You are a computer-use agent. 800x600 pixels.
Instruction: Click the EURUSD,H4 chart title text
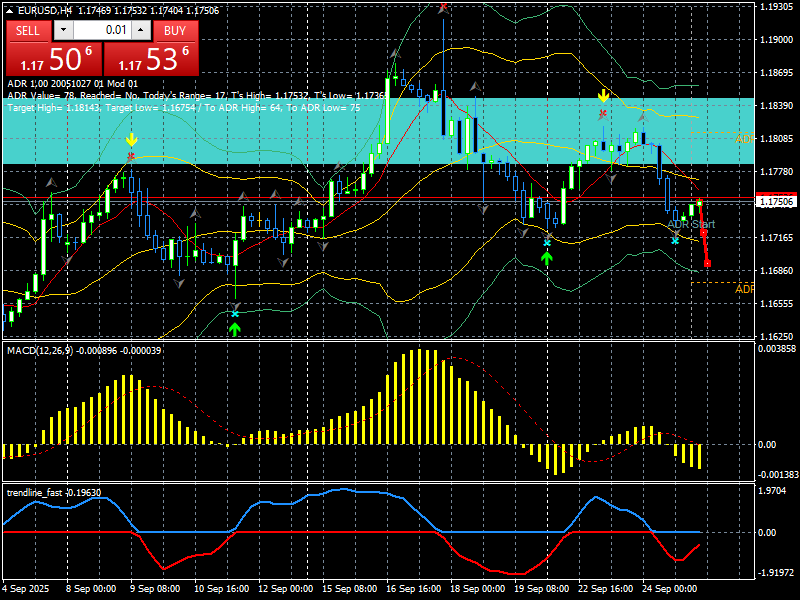click(x=43, y=11)
